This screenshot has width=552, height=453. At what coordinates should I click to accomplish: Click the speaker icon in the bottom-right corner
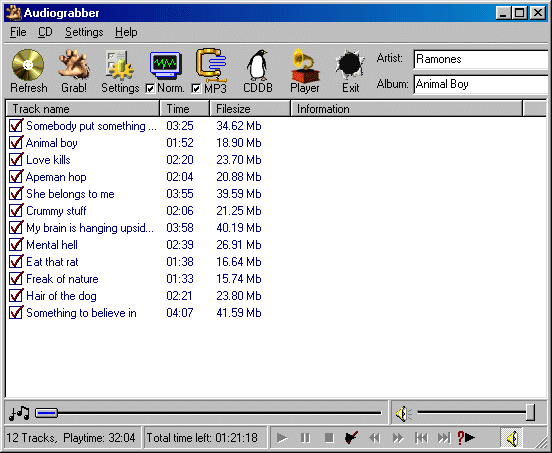point(512,438)
